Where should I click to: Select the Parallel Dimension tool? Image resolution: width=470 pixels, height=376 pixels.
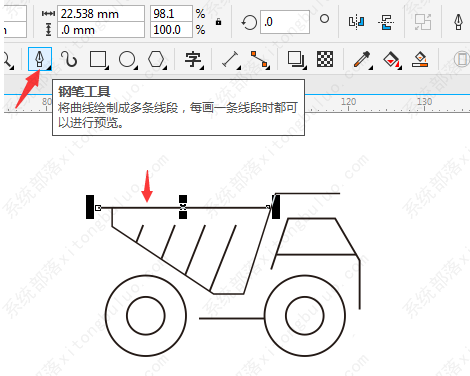(x=230, y=59)
